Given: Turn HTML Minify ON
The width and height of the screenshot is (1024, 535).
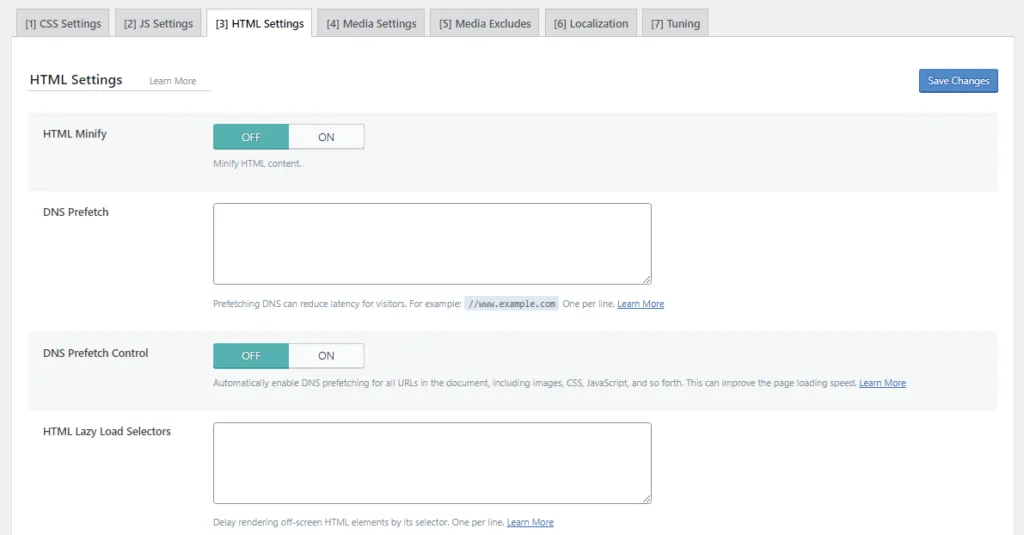Looking at the screenshot, I should 326,137.
